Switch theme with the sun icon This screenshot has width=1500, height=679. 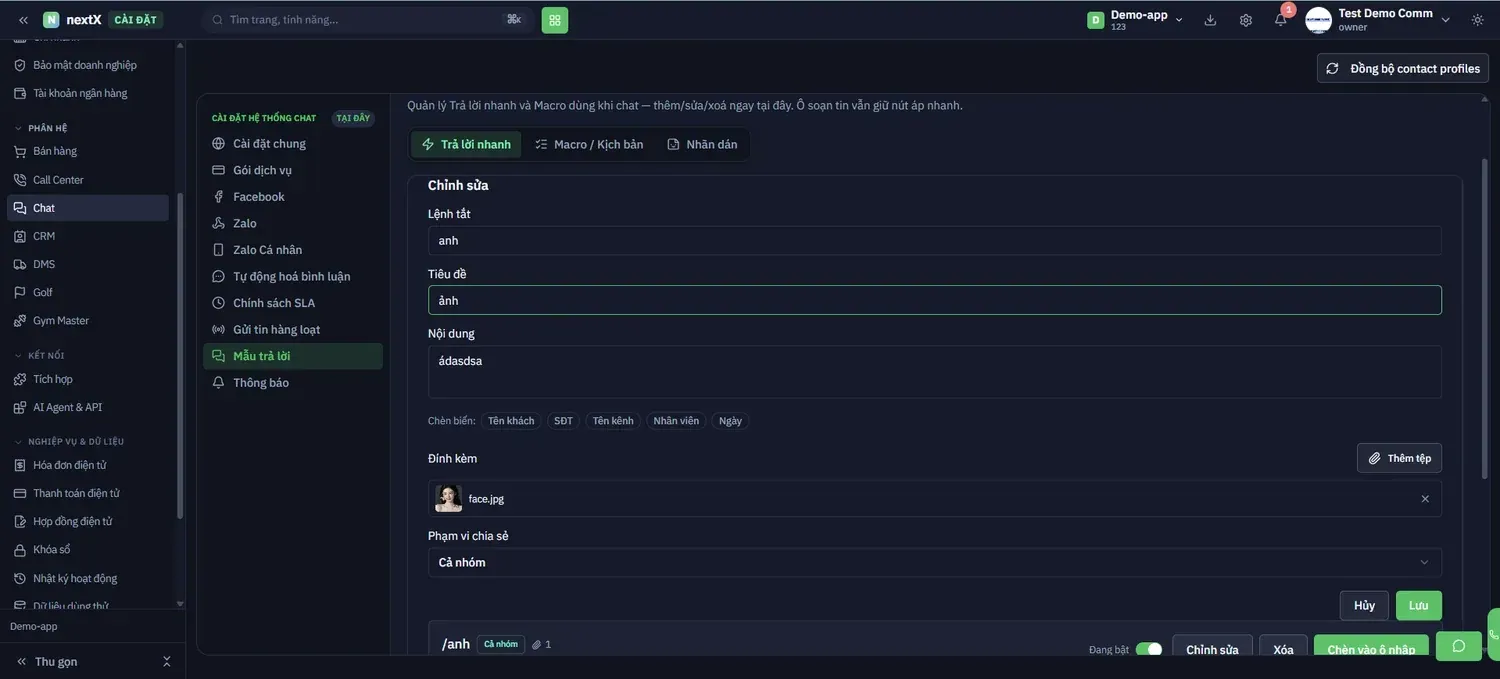tap(1478, 20)
